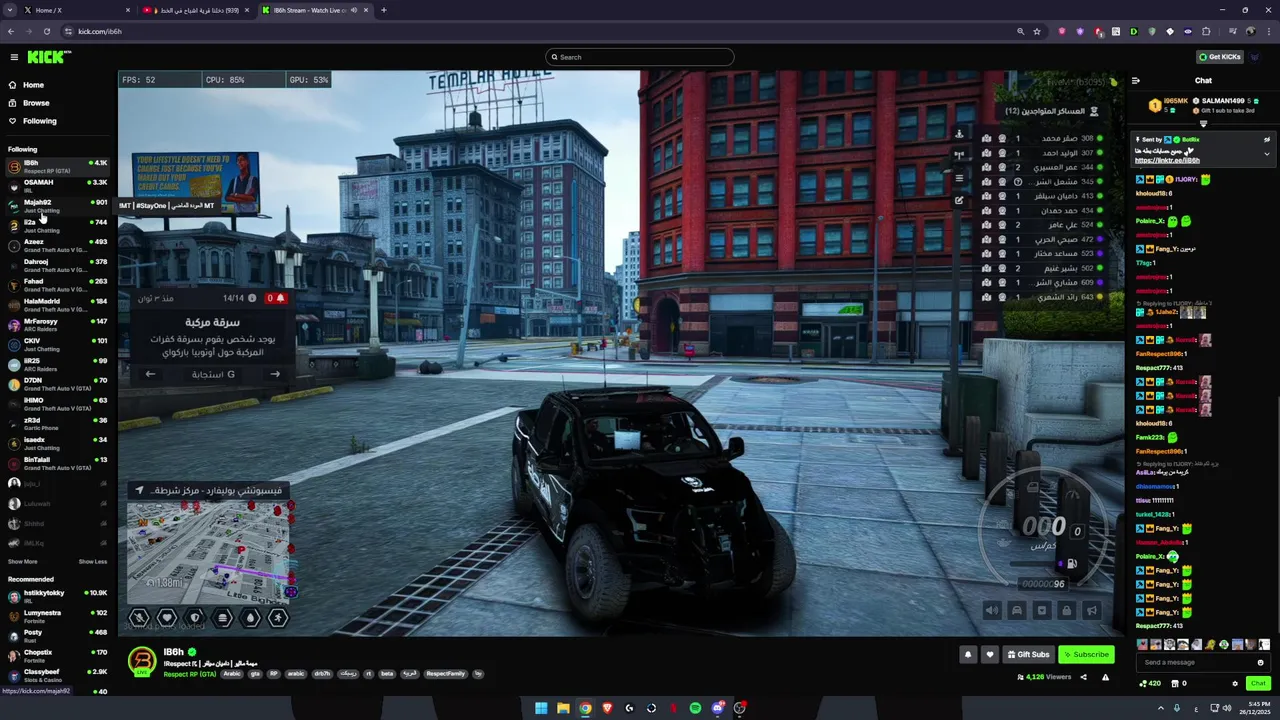Screen dimensions: 1280x720
Task: Click the green Chat send button
Action: click(x=1258, y=684)
